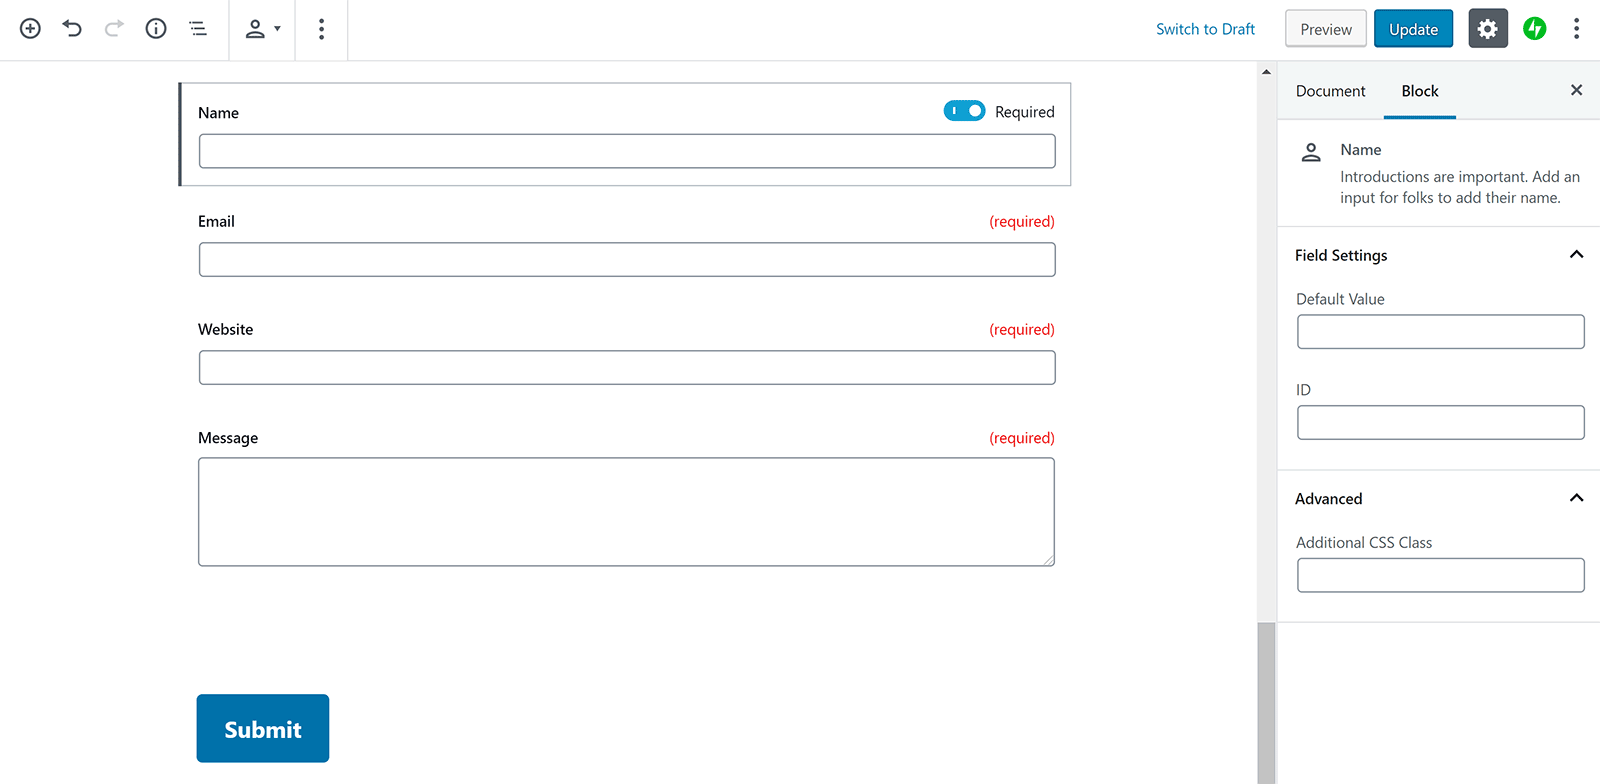The image size is (1600, 784).
Task: Open the Jetpack lightning icon
Action: [1535, 29]
